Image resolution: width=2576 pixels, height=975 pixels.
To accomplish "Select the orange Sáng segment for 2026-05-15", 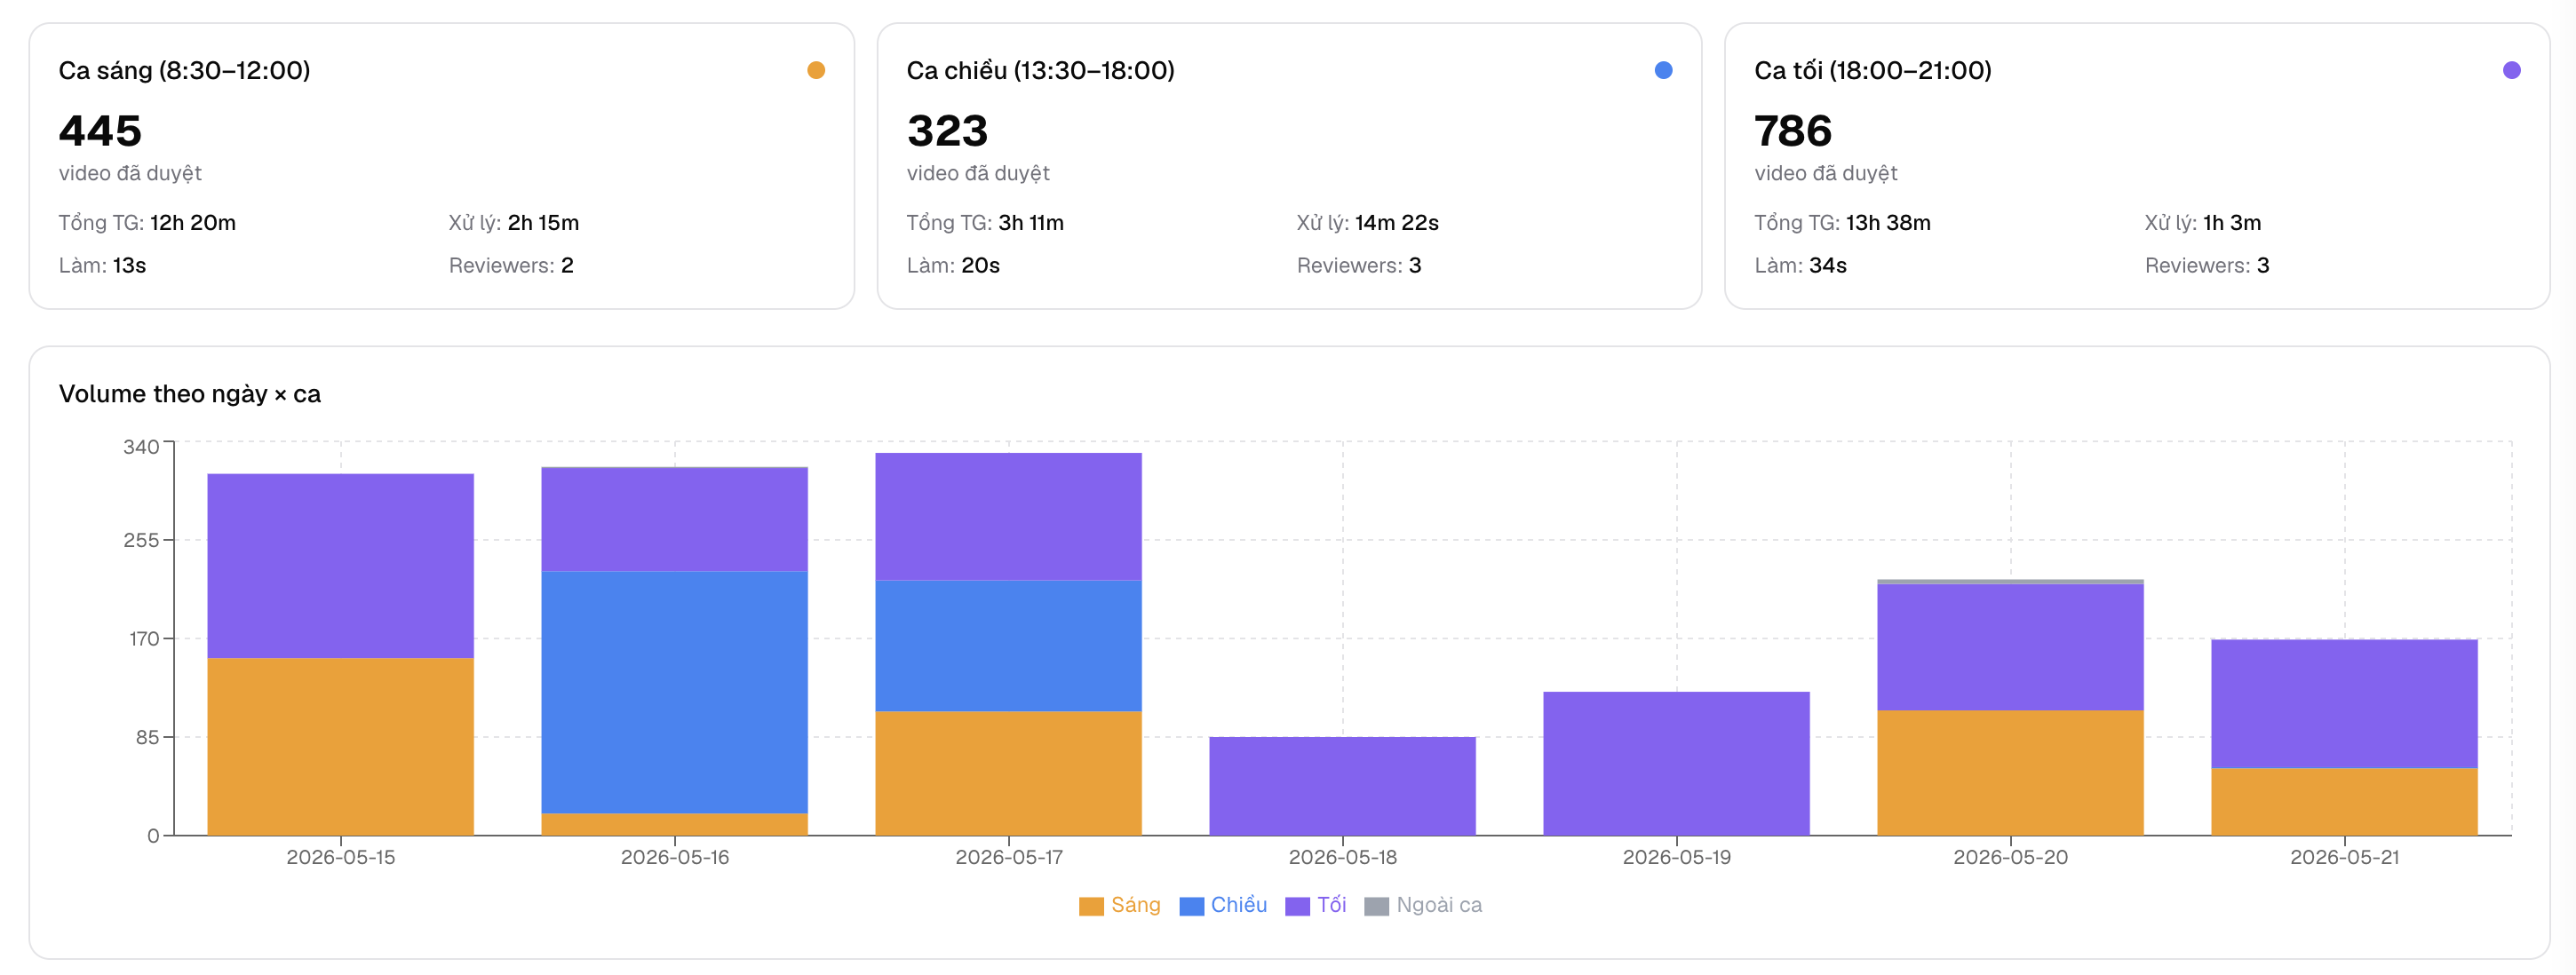I will 340,746.
